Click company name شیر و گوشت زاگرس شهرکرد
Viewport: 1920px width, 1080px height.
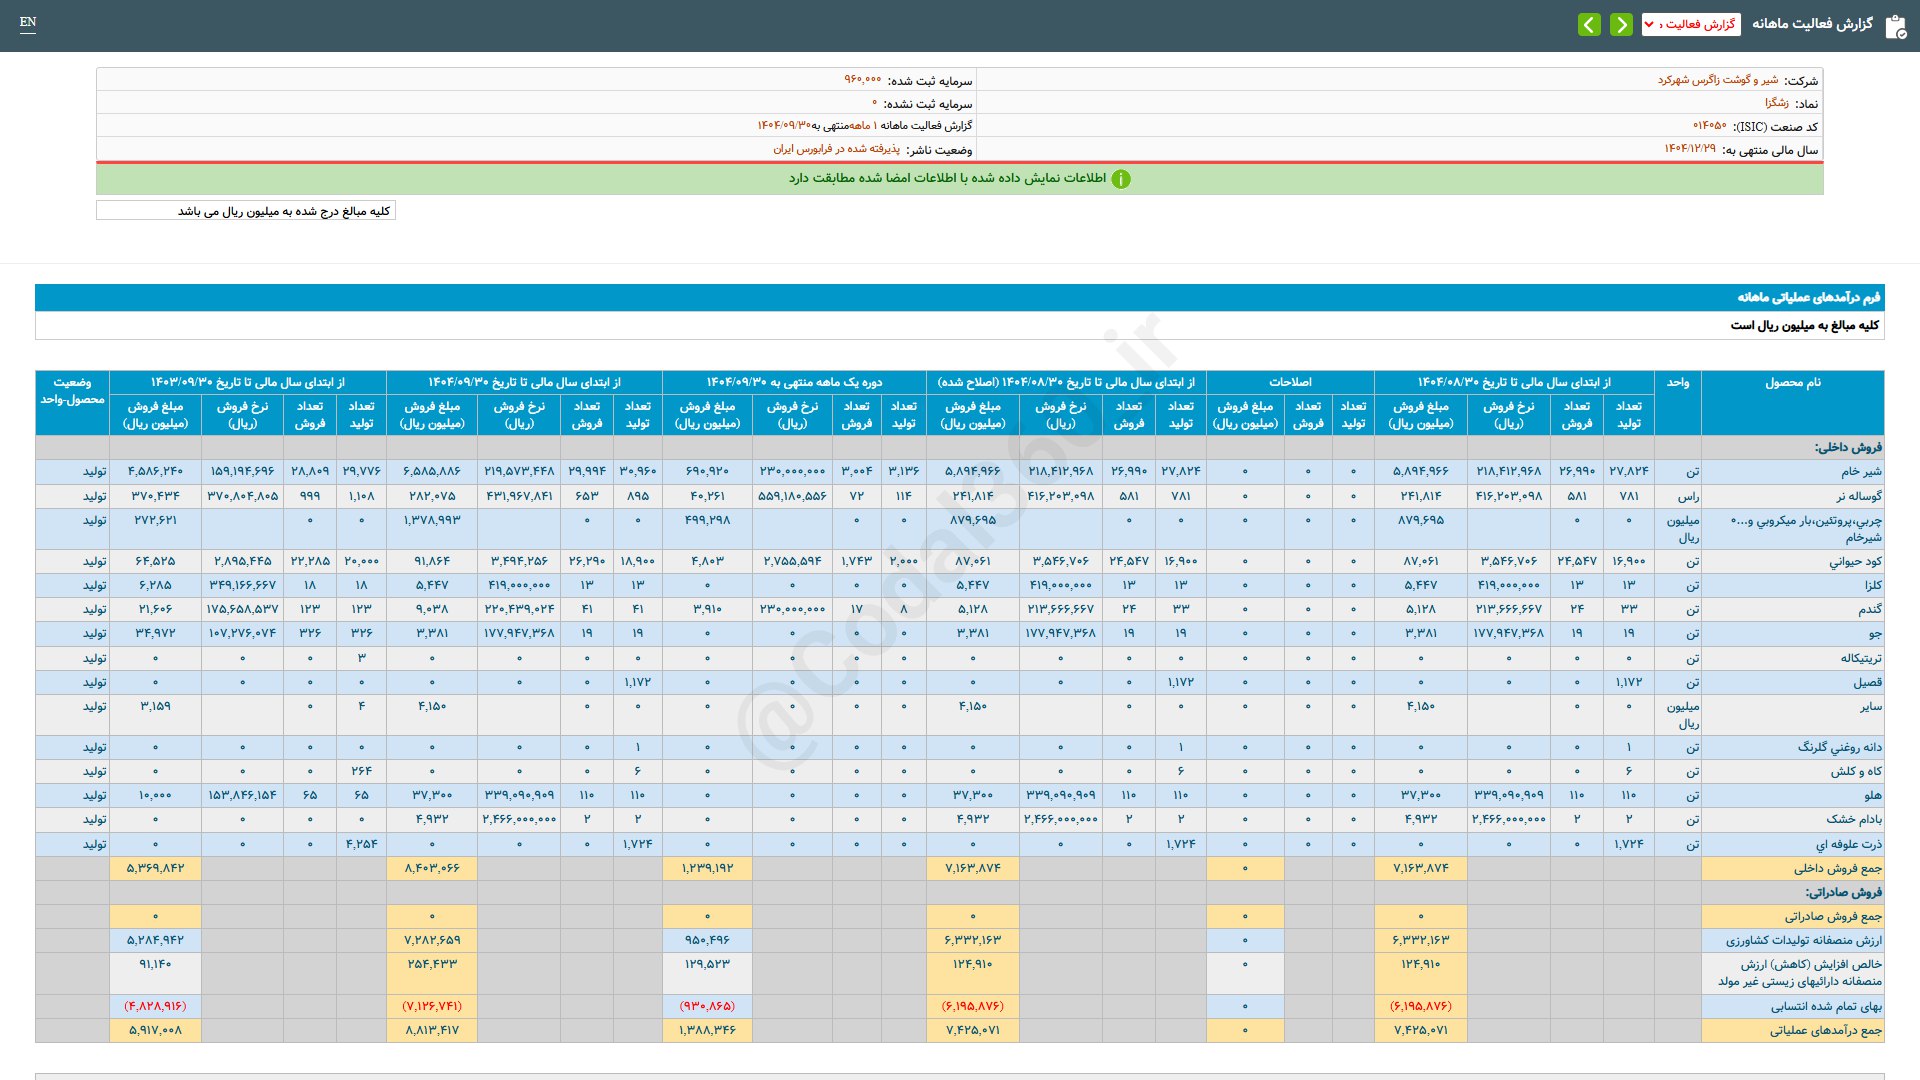[x=1718, y=80]
